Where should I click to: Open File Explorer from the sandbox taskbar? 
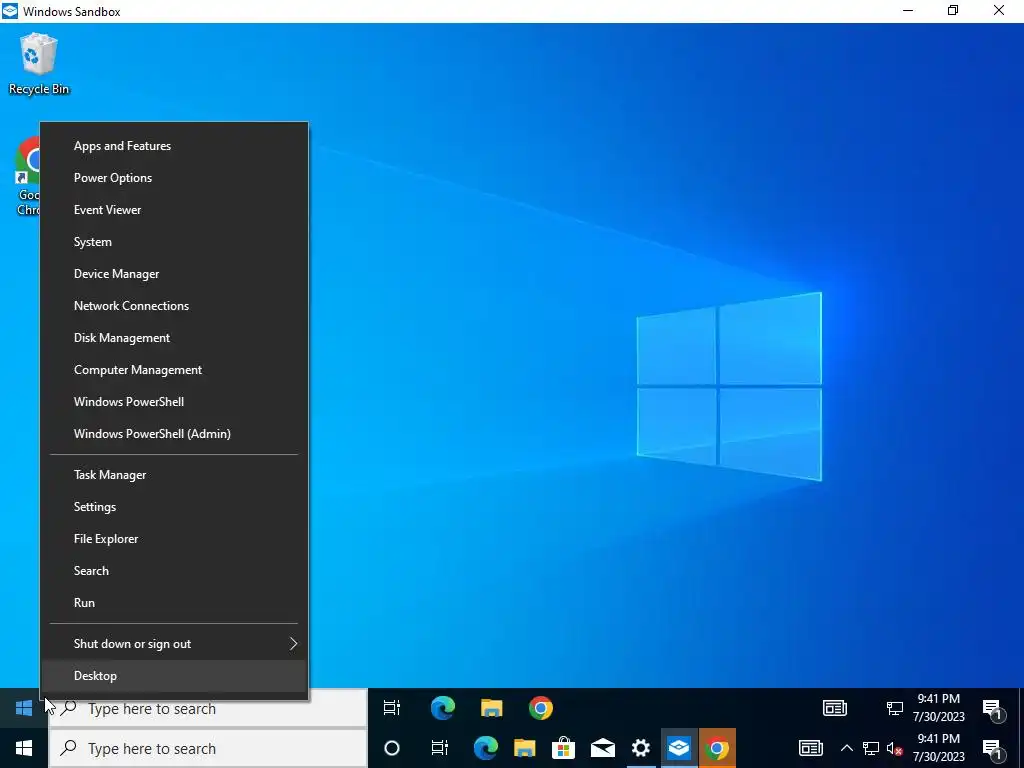point(492,708)
